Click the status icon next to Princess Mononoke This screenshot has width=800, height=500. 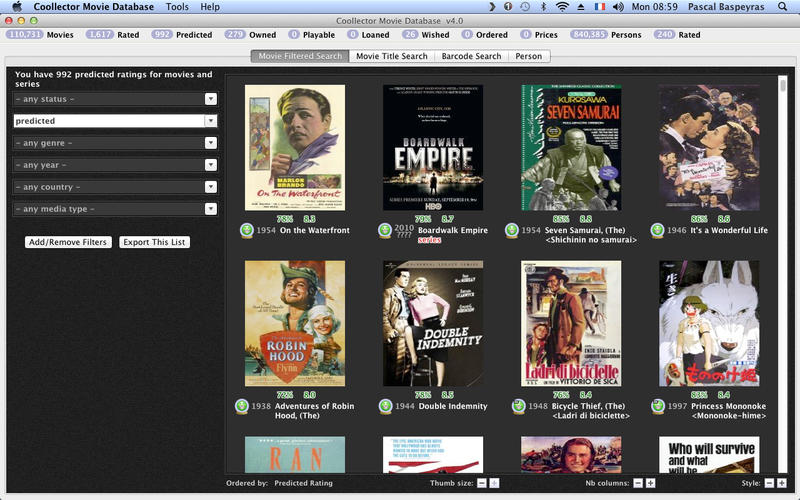pyautogui.click(x=657, y=406)
